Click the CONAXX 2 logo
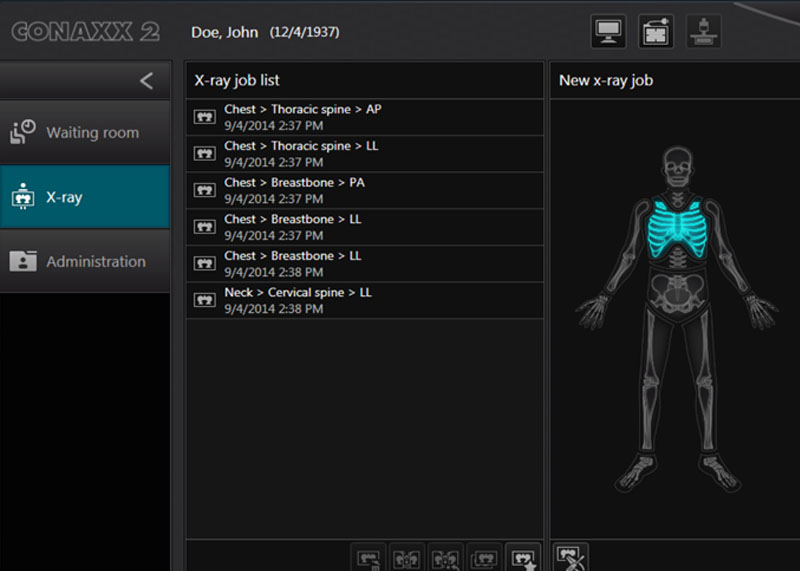Viewport: 800px width, 571px height. tap(85, 32)
